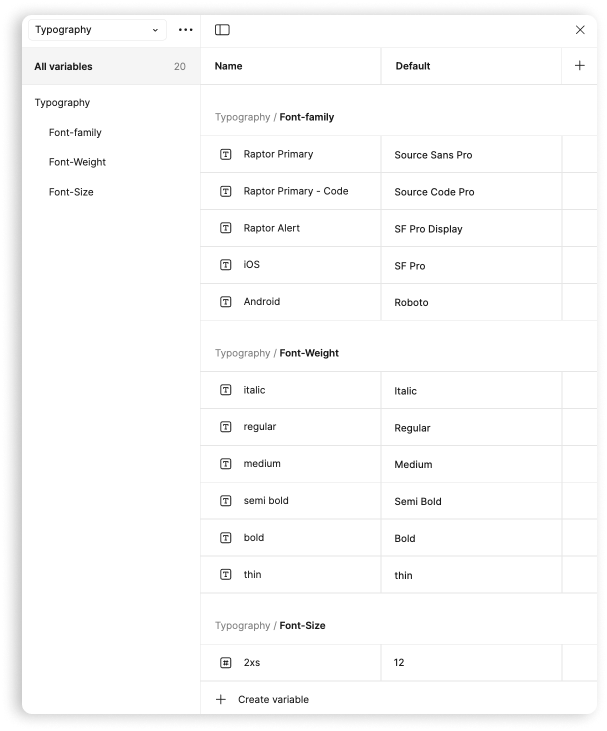Click the plus icon to add a mode column

click(x=579, y=66)
